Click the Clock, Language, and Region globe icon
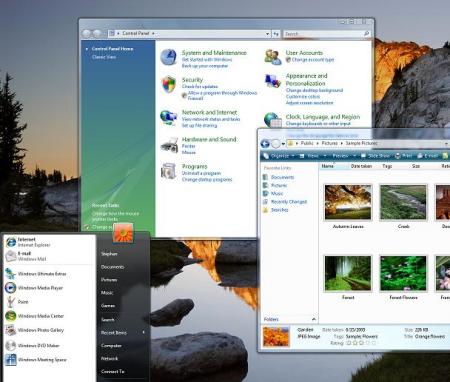The width and height of the screenshot is (450, 382). (x=273, y=120)
